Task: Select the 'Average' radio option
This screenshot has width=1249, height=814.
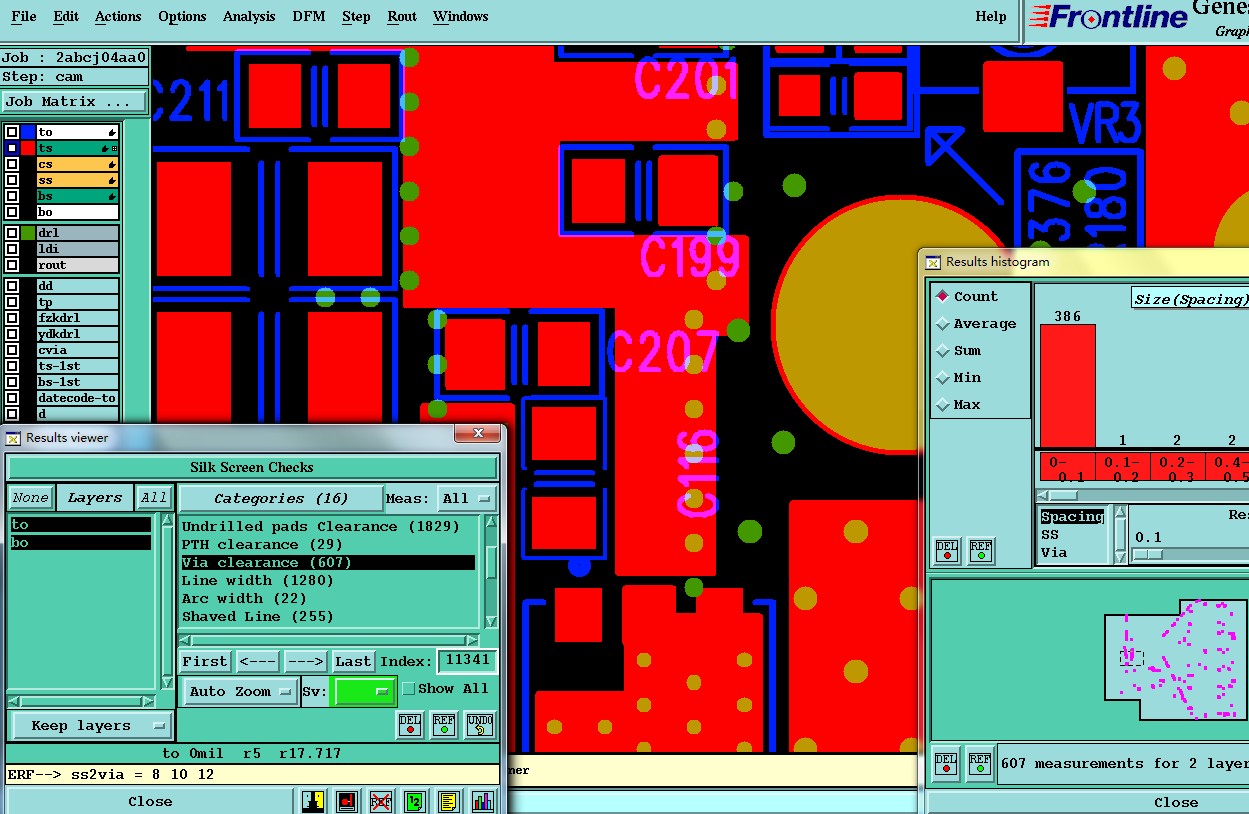Action: pos(942,323)
